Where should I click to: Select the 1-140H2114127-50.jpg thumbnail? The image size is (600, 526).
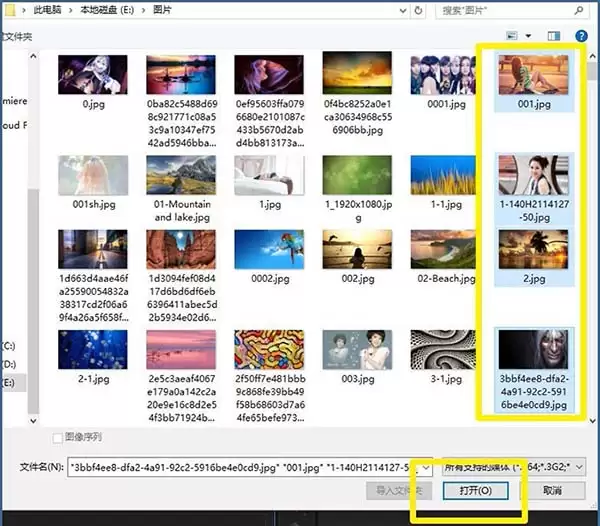coord(533,175)
